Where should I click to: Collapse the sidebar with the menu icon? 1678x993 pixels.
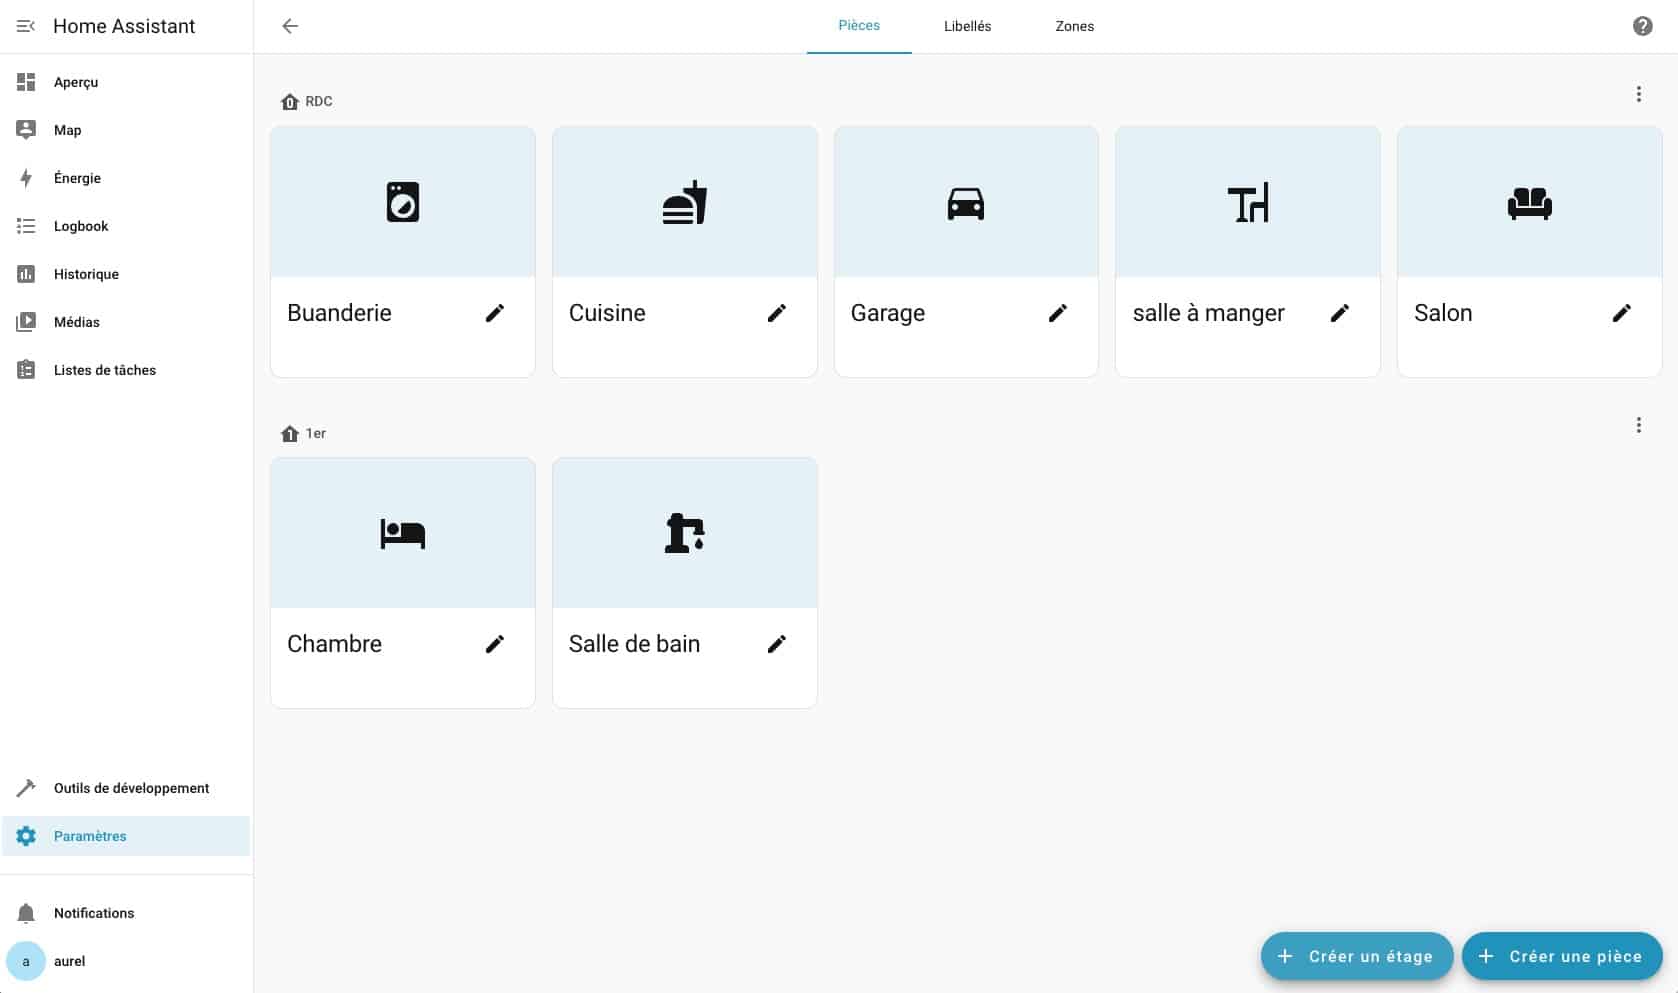pyautogui.click(x=26, y=26)
